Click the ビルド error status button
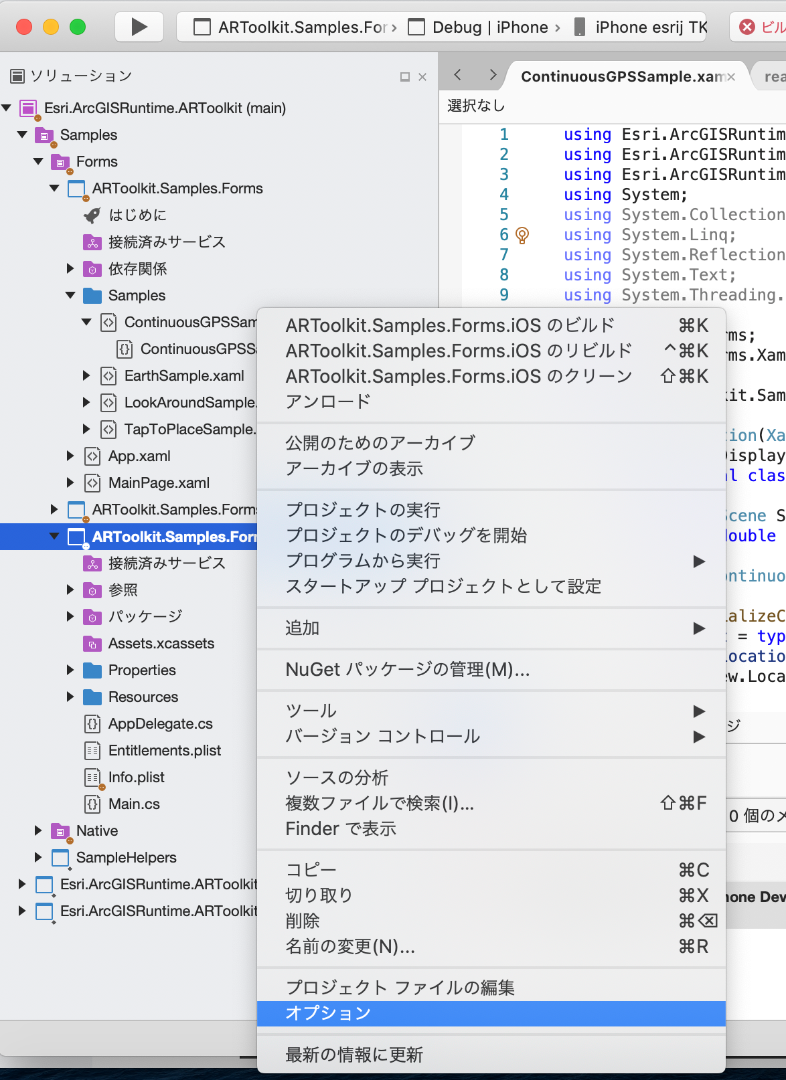The height and width of the screenshot is (1080, 786). (x=758, y=27)
